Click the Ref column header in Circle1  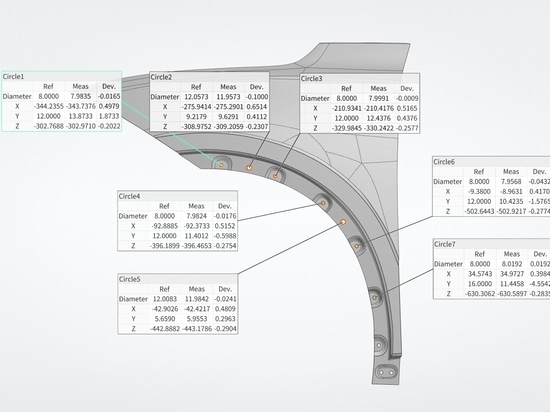point(48,86)
